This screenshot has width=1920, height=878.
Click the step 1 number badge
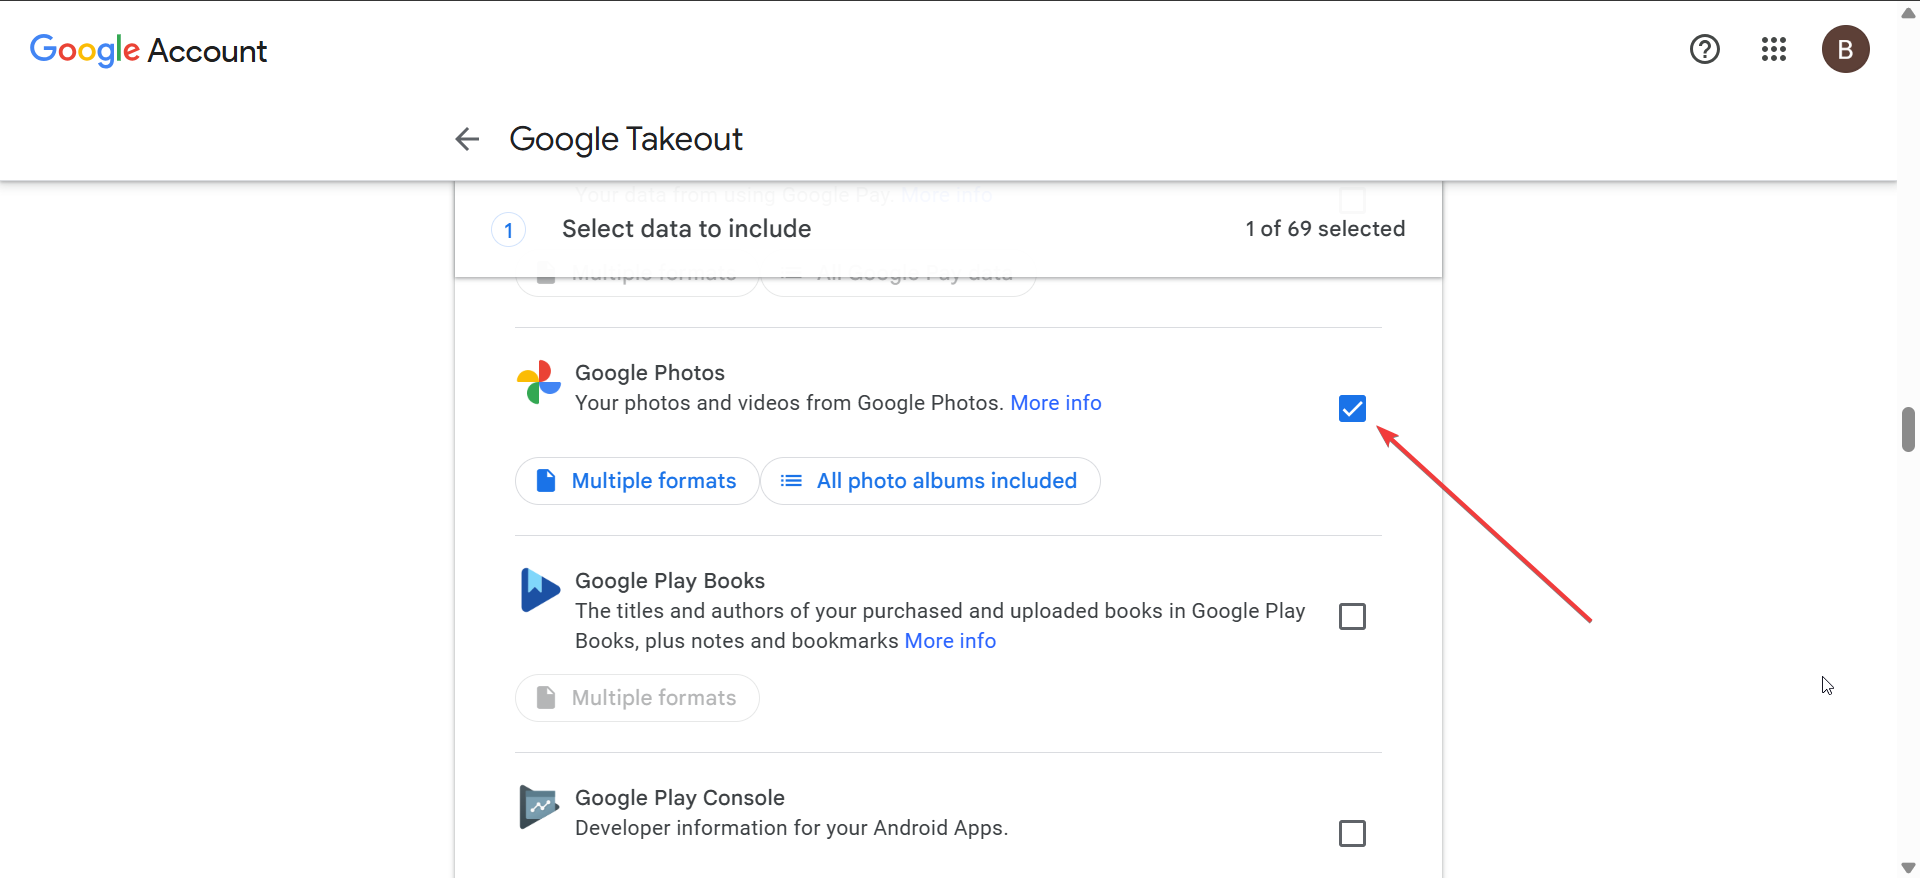click(x=508, y=231)
